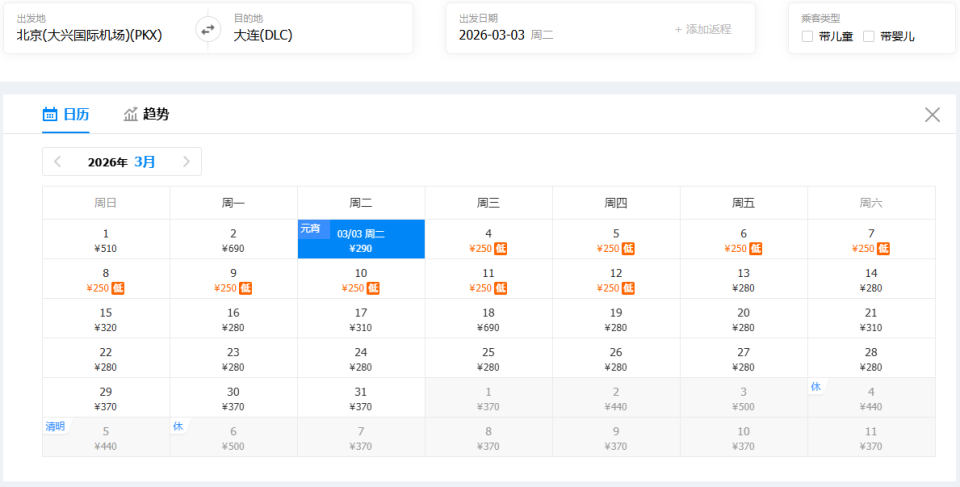Select March 18 priced at ¥690
The width and height of the screenshot is (960, 487).
(x=488, y=319)
